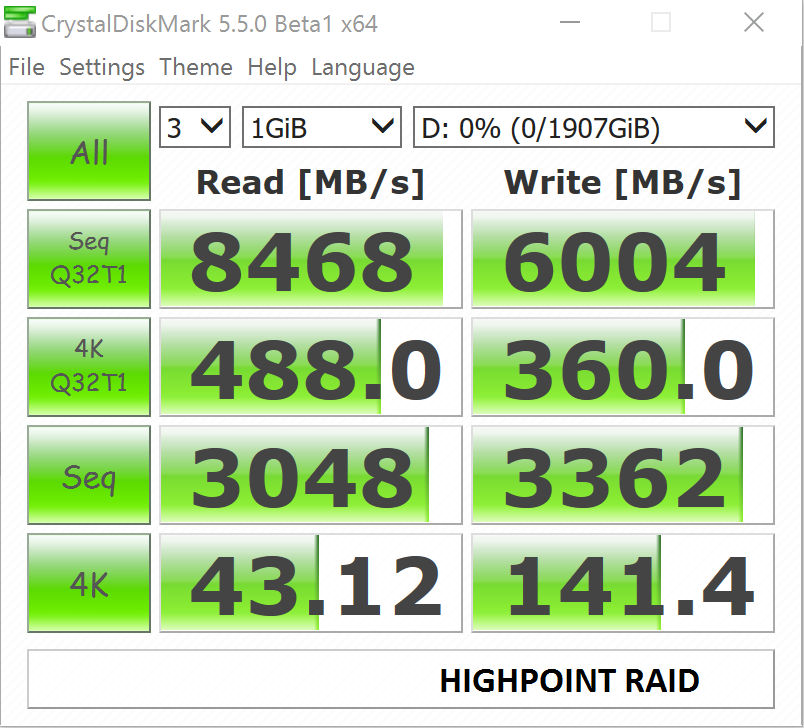Image resolution: width=804 pixels, height=728 pixels.
Task: Click the HIGHPOINT RAID comment field
Action: pyautogui.click(x=401, y=679)
